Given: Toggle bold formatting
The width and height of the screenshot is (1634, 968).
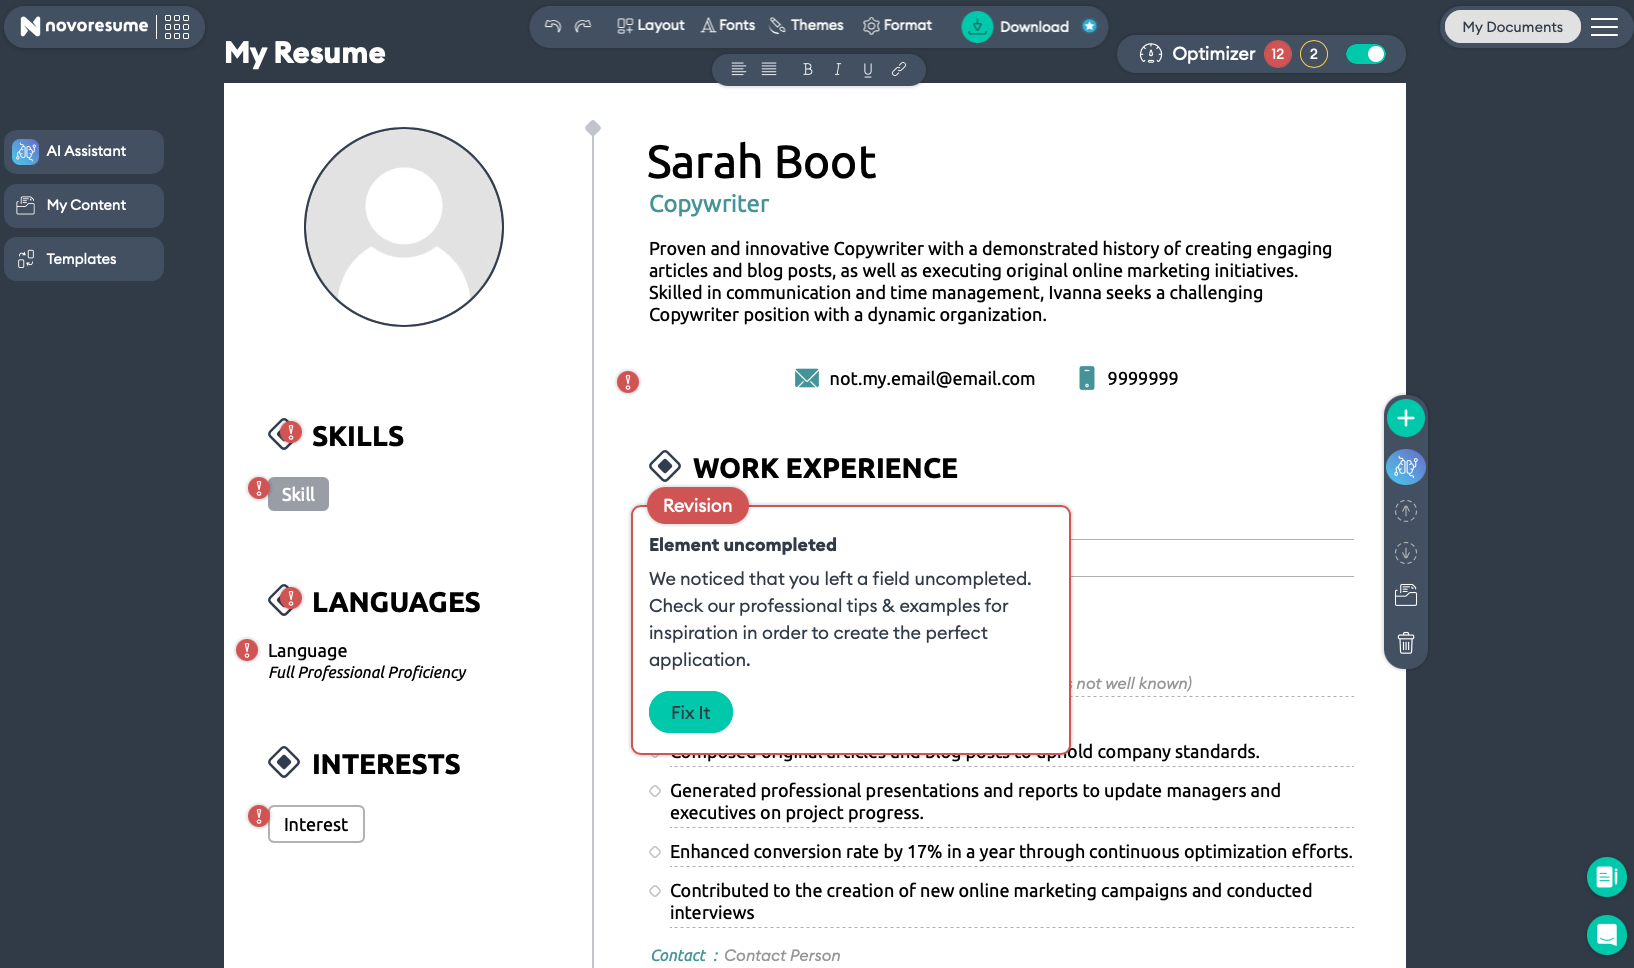Looking at the screenshot, I should pyautogui.click(x=807, y=69).
